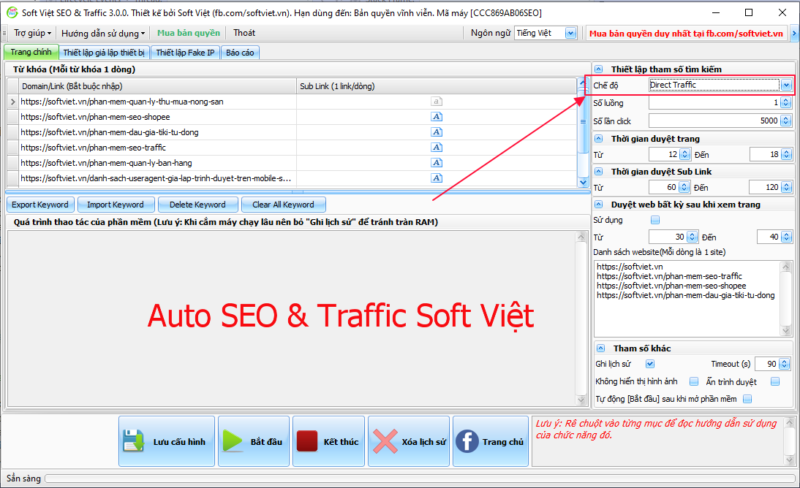Viewport: 800px width, 488px height.
Task: Open the Chế độ Direct Traffic dropdown
Action: tap(786, 85)
